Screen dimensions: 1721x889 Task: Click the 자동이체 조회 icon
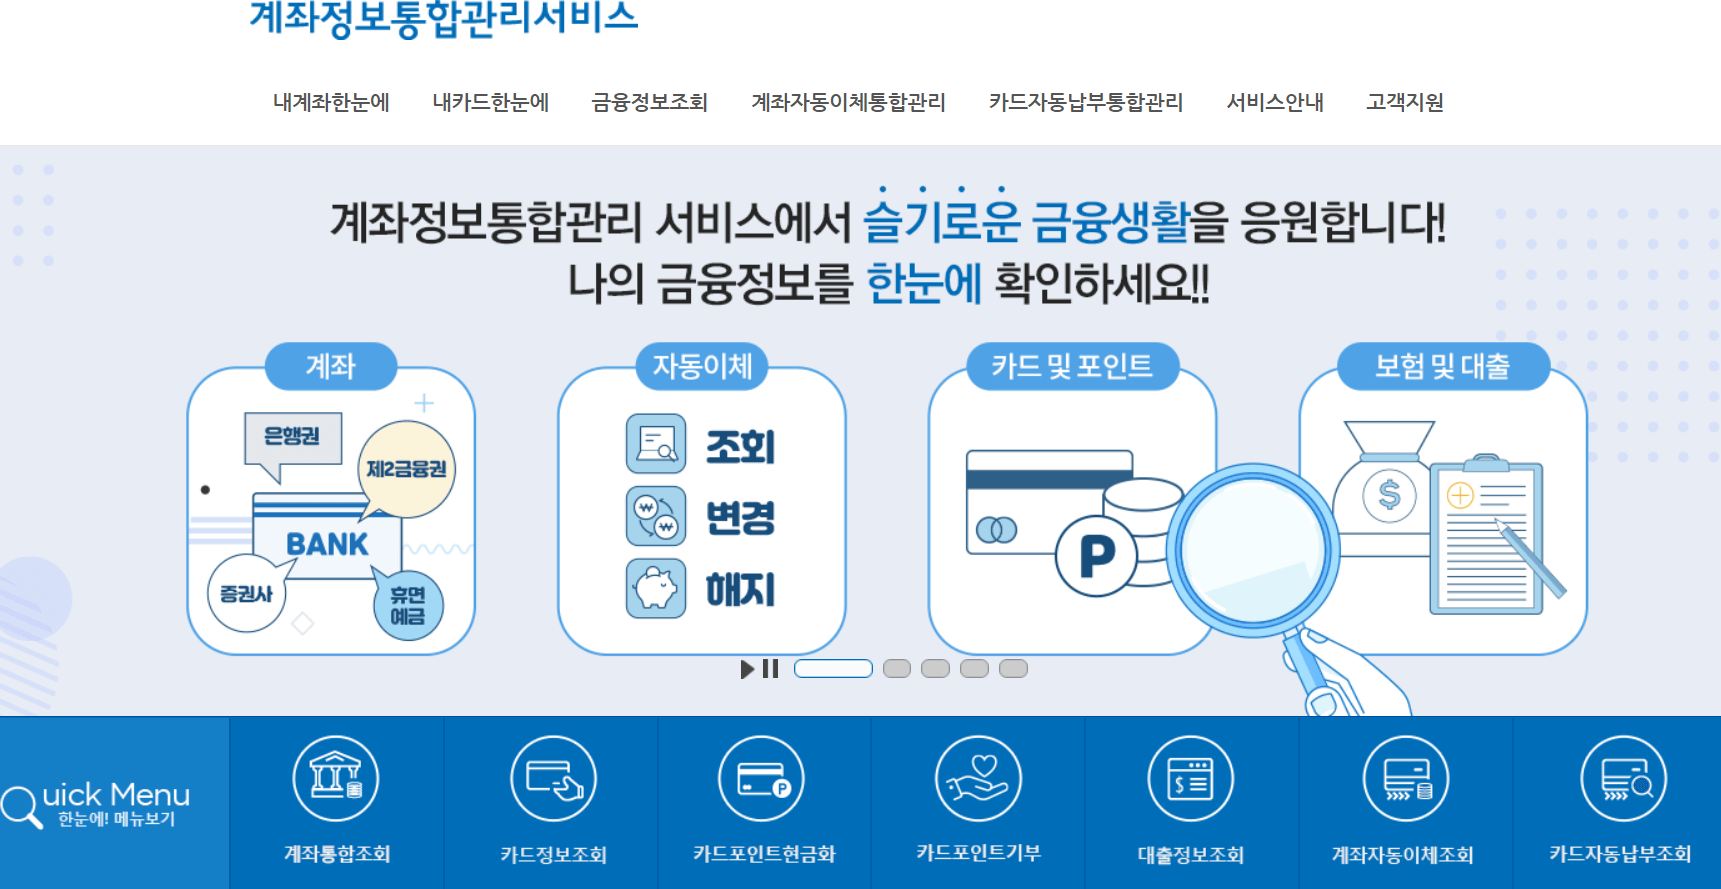point(656,443)
